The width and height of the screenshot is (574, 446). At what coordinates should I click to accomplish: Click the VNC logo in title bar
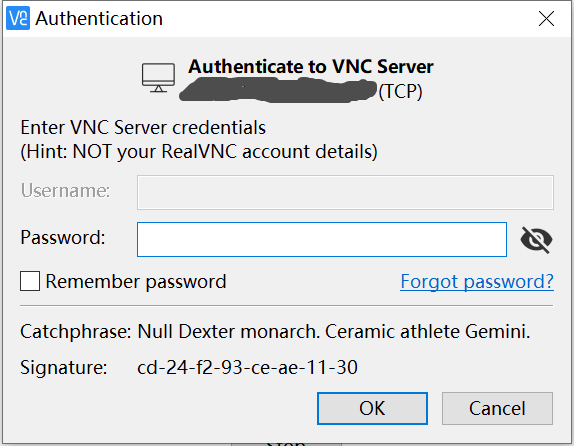(x=18, y=18)
